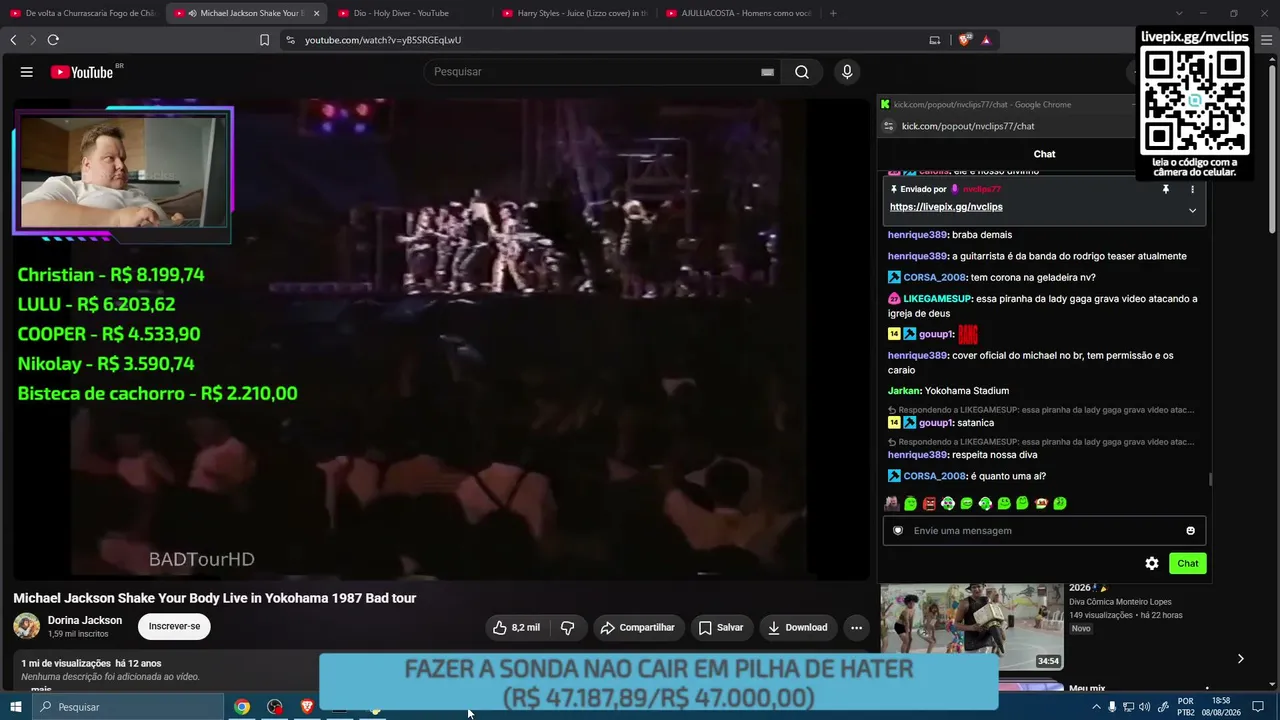Unpin the pinned chat message
The width and height of the screenshot is (1280, 720).
click(x=1165, y=189)
